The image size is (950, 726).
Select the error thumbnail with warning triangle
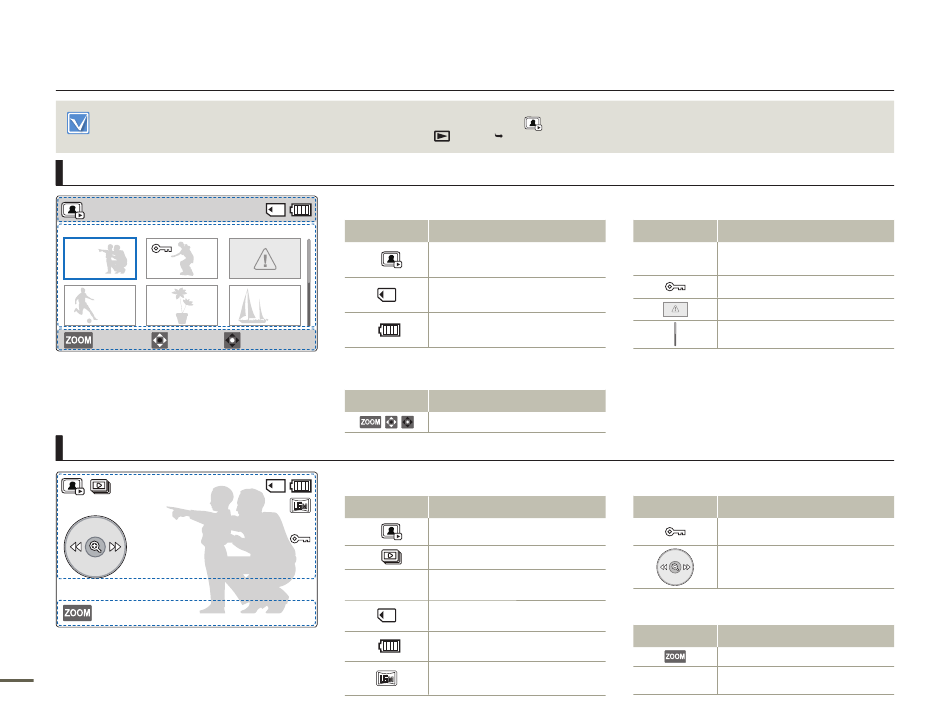tap(265, 258)
